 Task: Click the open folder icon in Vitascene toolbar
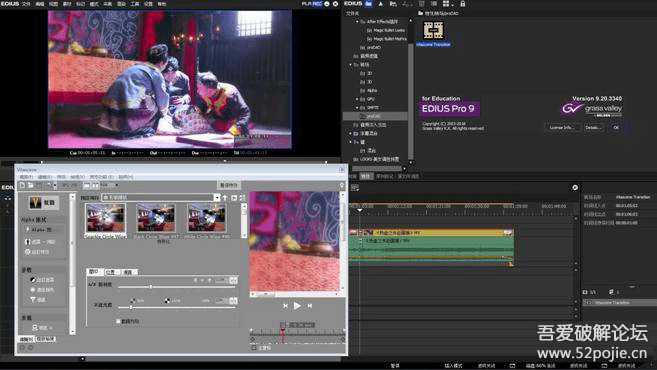(30, 185)
